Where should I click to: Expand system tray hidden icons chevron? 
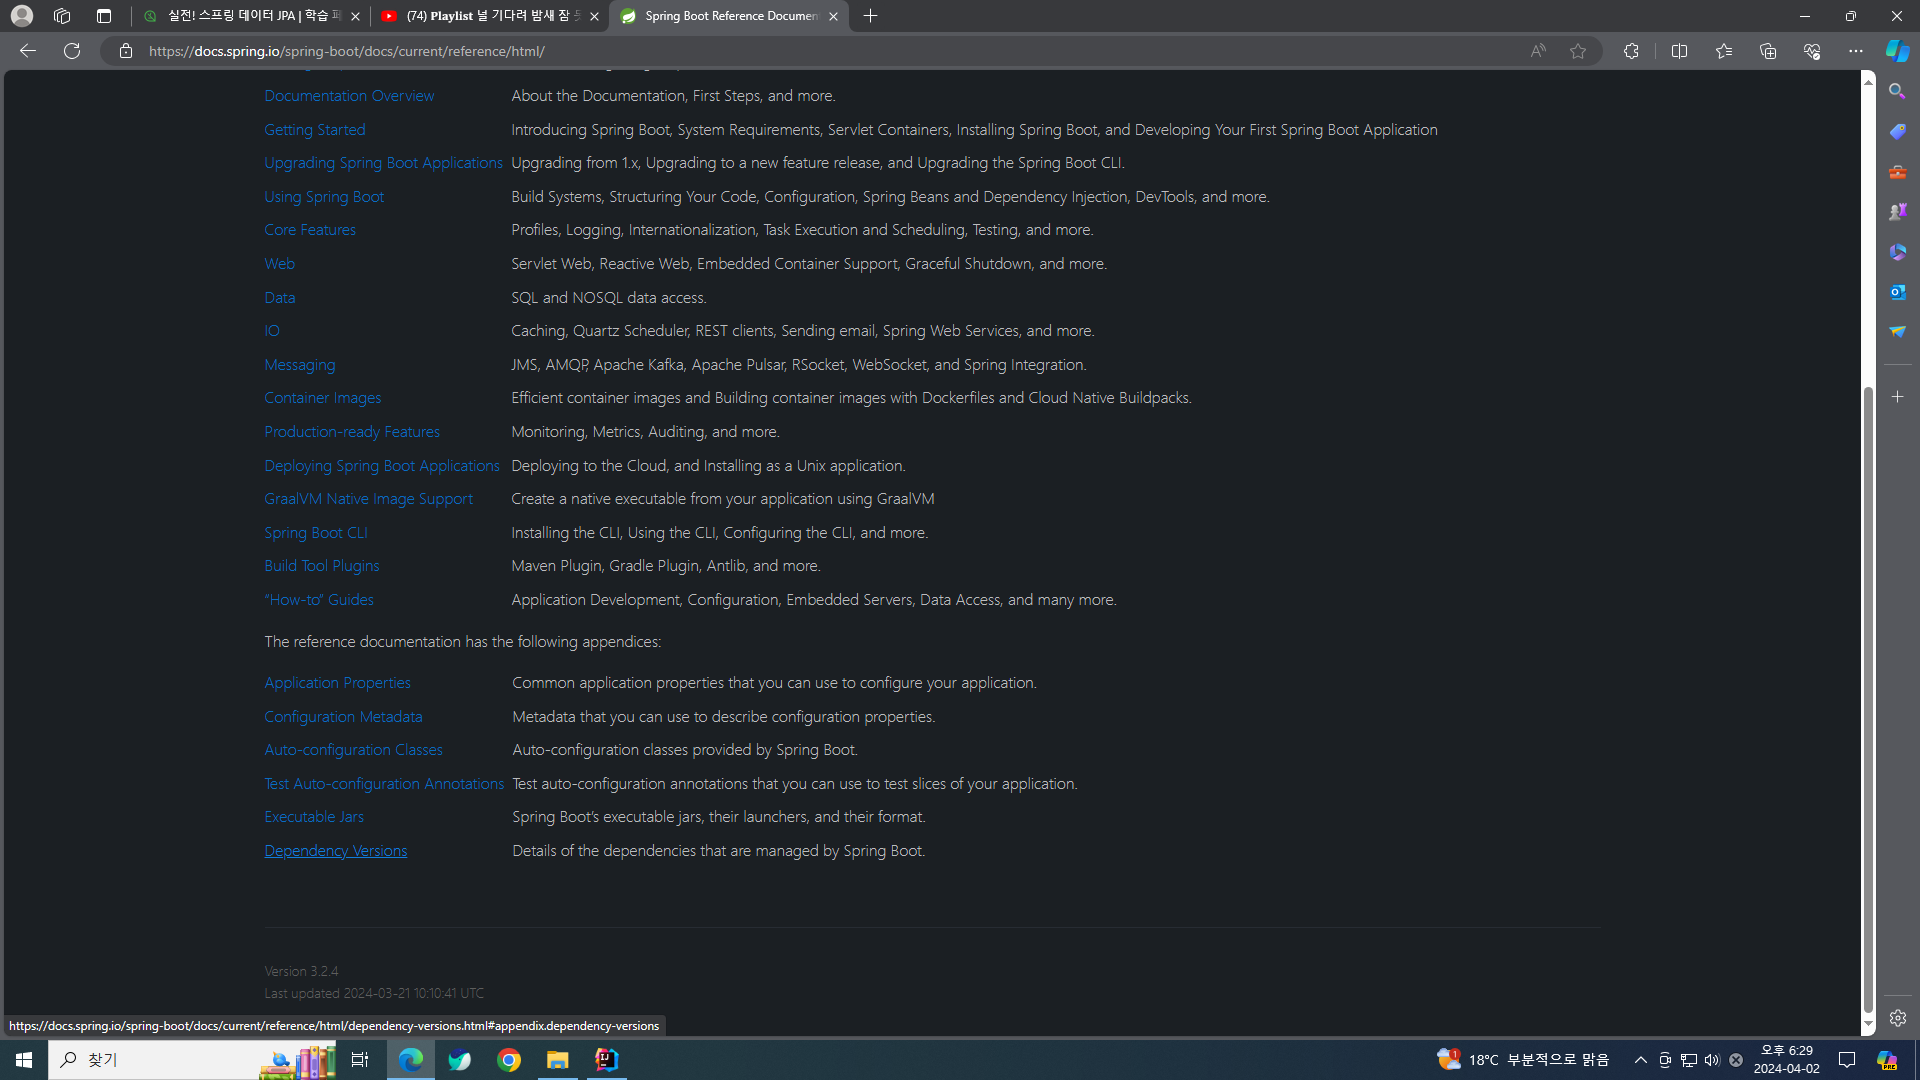tap(1641, 1060)
